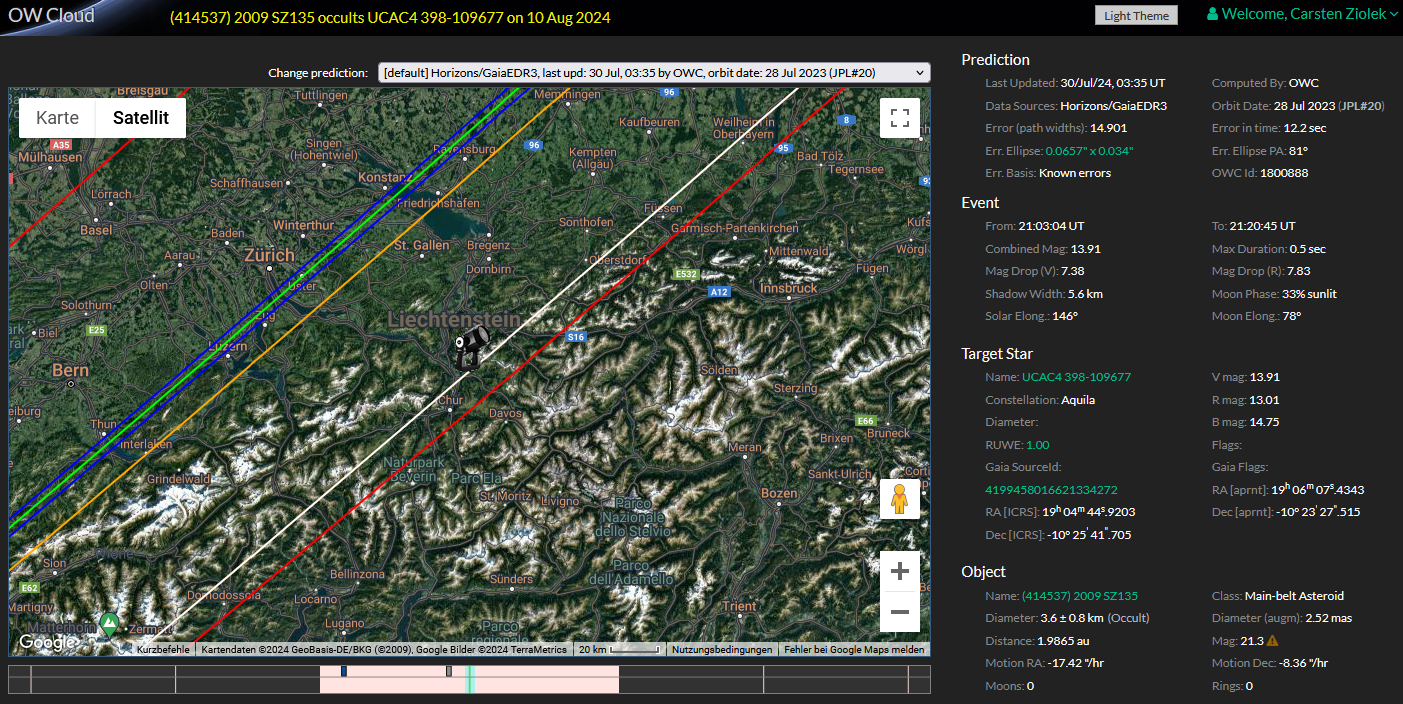Click the Error (path widths) value 14.901

click(1109, 128)
